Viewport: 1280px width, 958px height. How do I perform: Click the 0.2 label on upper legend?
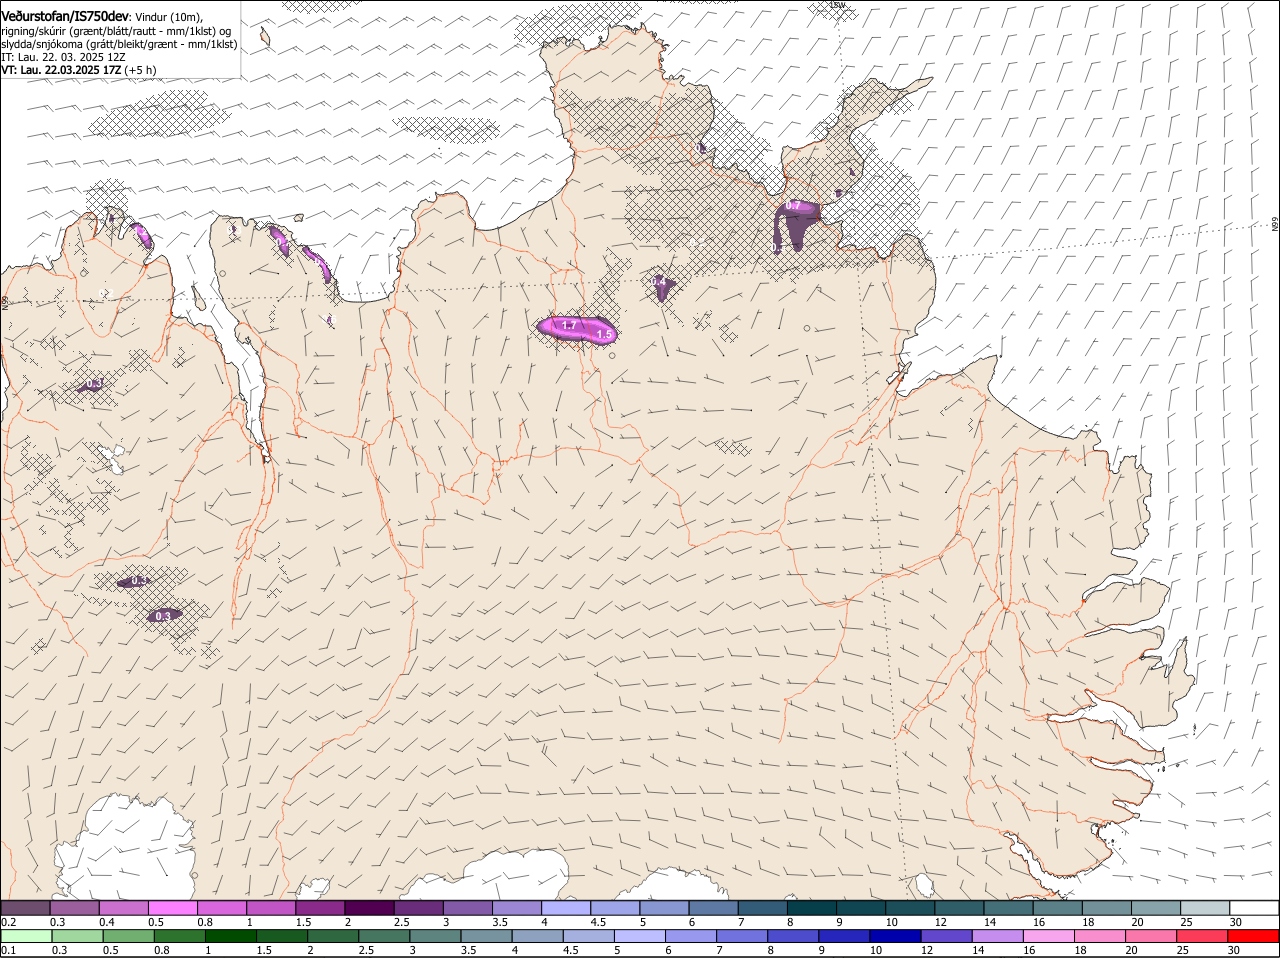[x=8, y=922]
